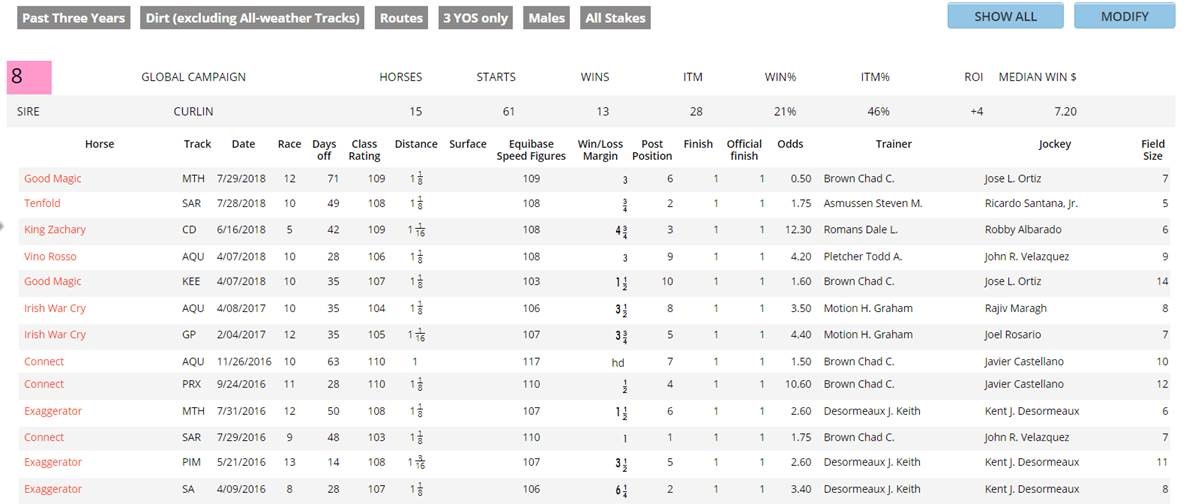Screen dimensions: 1198x504
Task: Click the Males filter tag
Action: tap(547, 18)
